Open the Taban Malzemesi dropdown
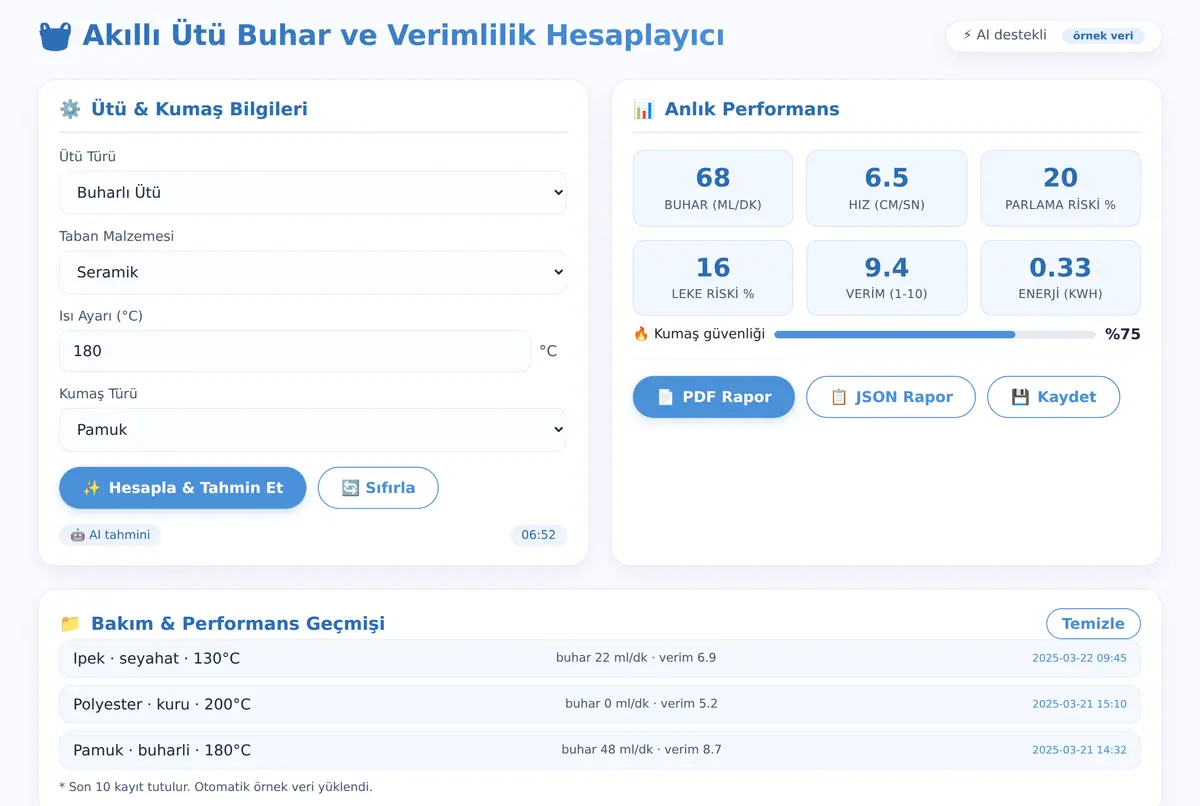Image resolution: width=1200 pixels, height=806 pixels. coord(313,272)
